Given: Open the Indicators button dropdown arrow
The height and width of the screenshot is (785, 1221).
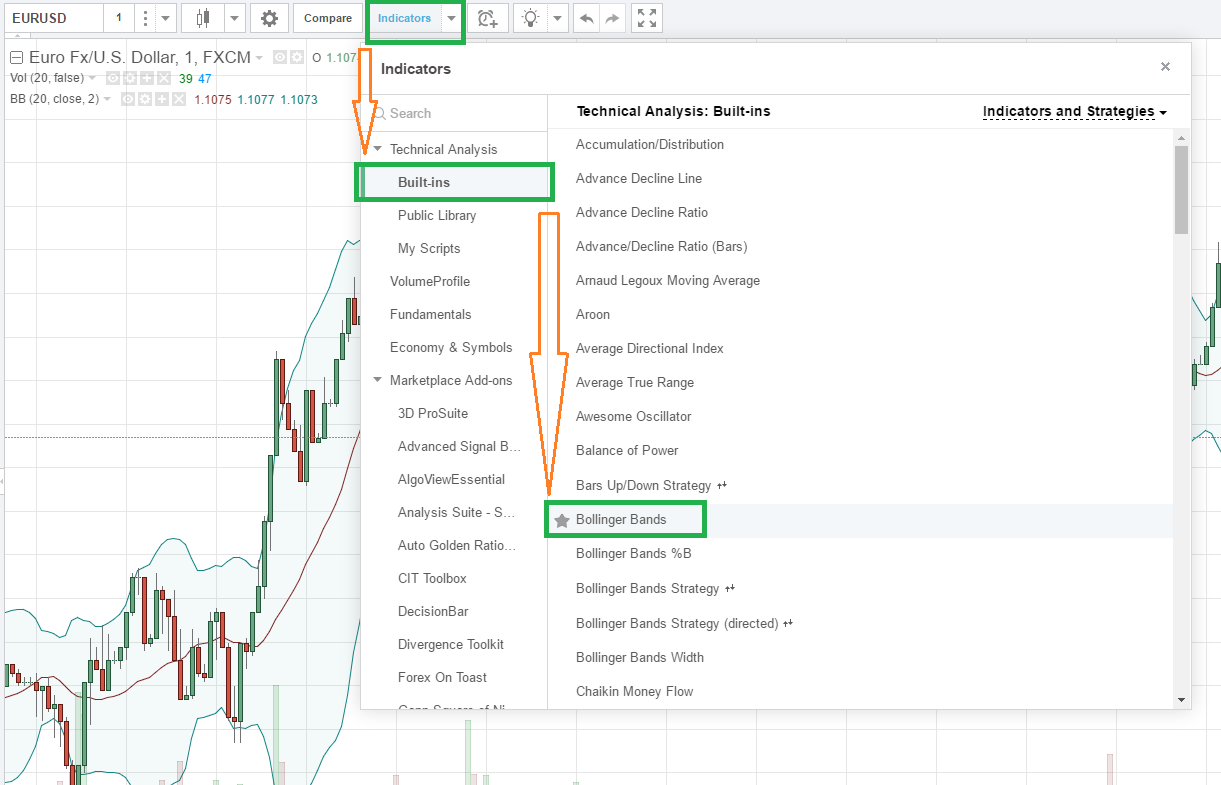Looking at the screenshot, I should tap(452, 18).
